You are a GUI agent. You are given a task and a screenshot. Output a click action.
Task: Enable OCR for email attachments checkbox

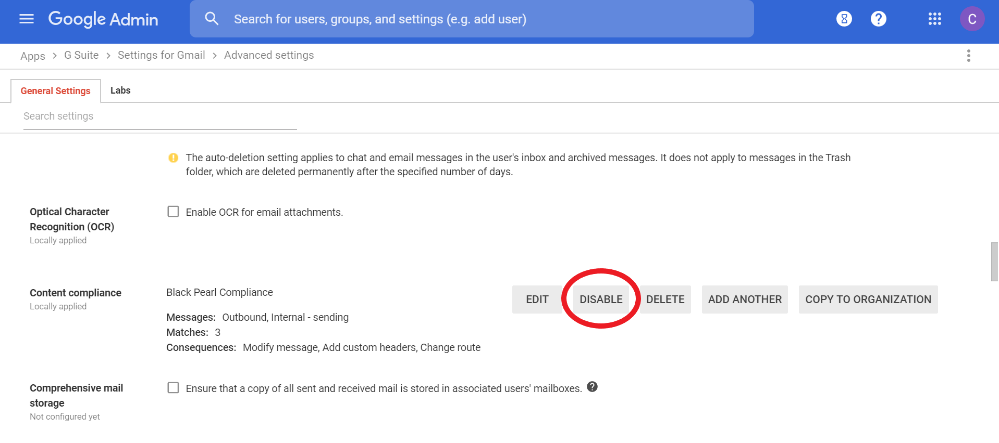click(x=173, y=212)
